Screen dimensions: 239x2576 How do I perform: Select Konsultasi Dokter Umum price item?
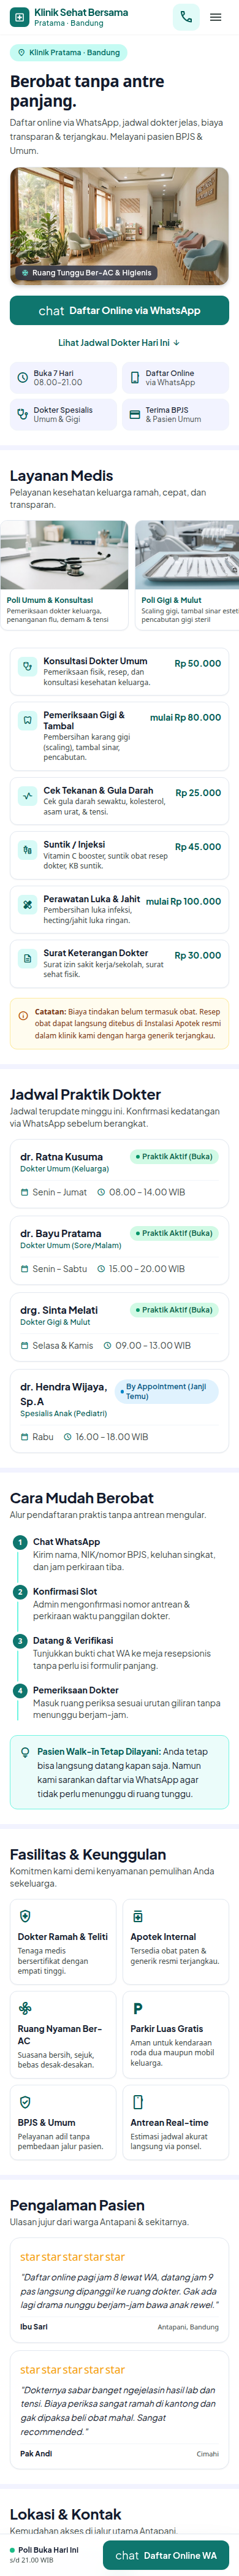coord(119,672)
